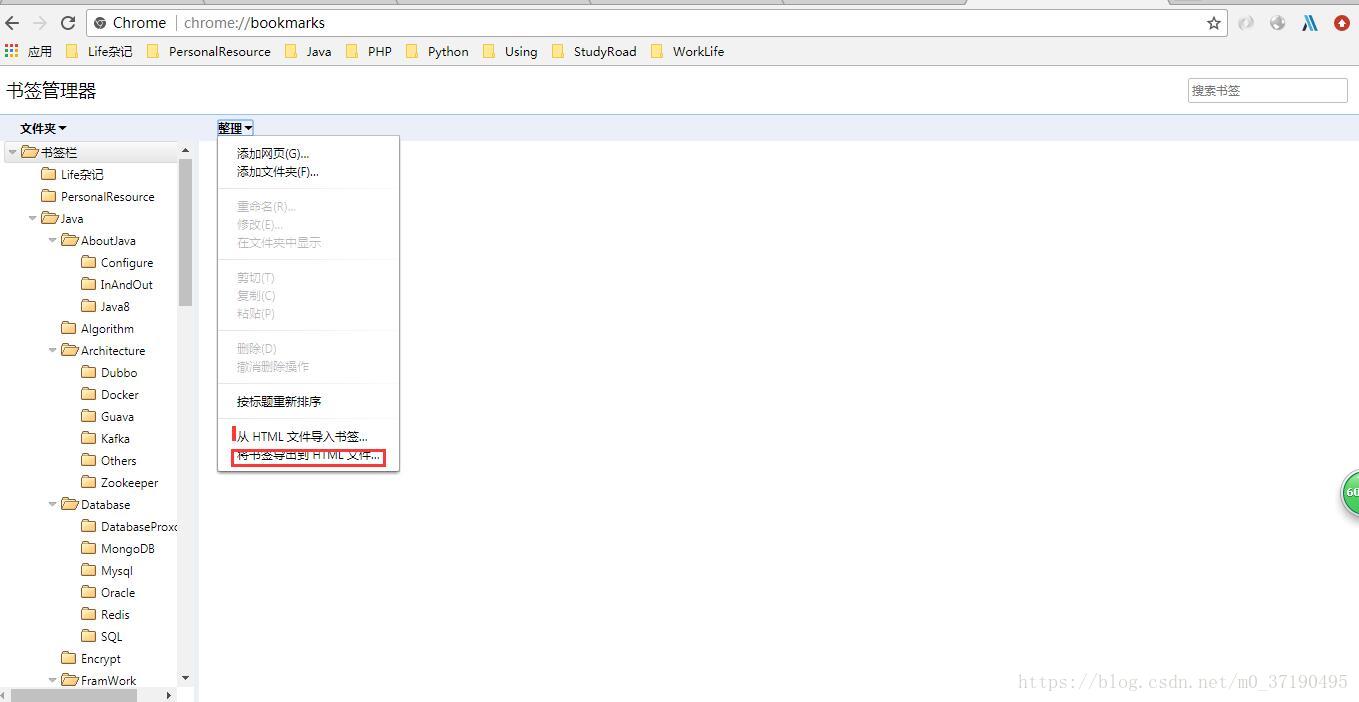This screenshot has width=1359, height=702.
Task: Select the Zookeeper folder in tree
Action: coord(120,482)
